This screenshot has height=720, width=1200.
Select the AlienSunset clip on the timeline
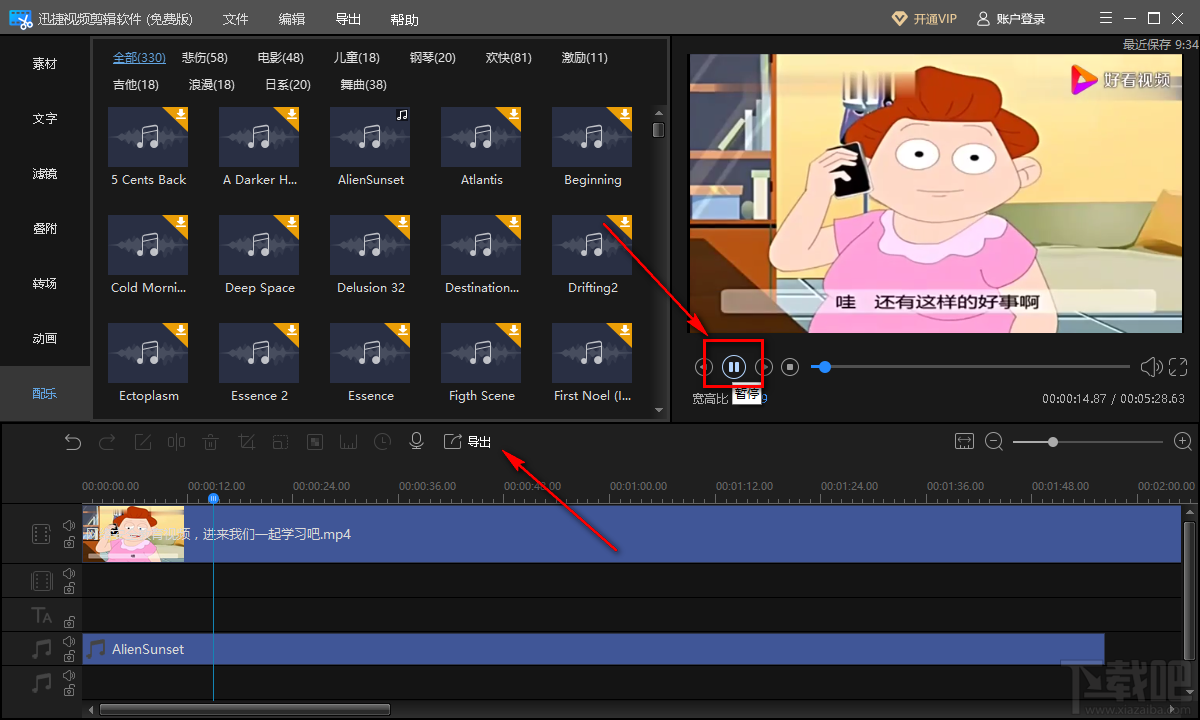click(593, 649)
